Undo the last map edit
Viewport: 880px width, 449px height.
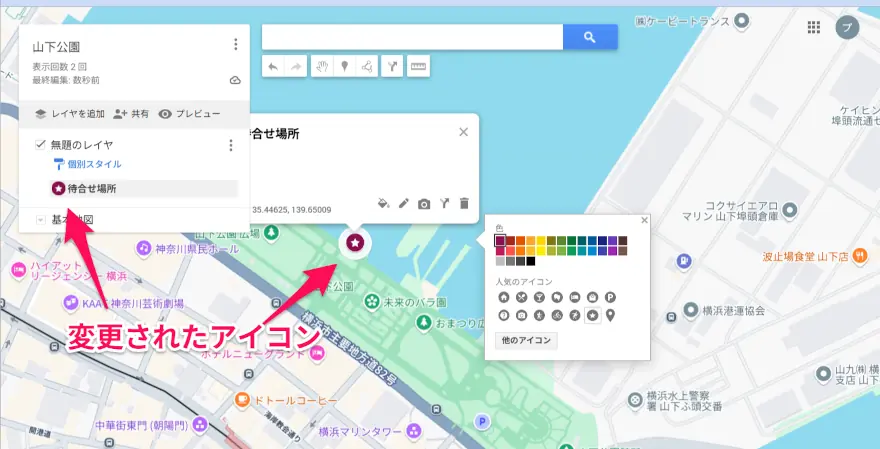click(x=273, y=66)
